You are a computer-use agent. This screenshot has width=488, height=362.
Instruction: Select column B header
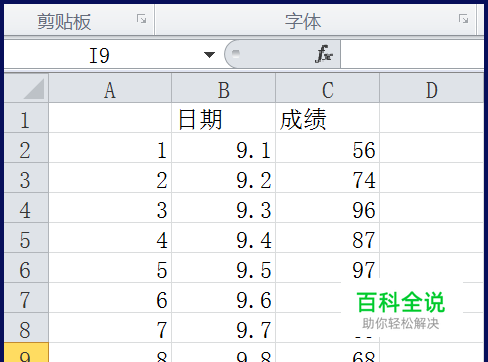click(x=224, y=88)
